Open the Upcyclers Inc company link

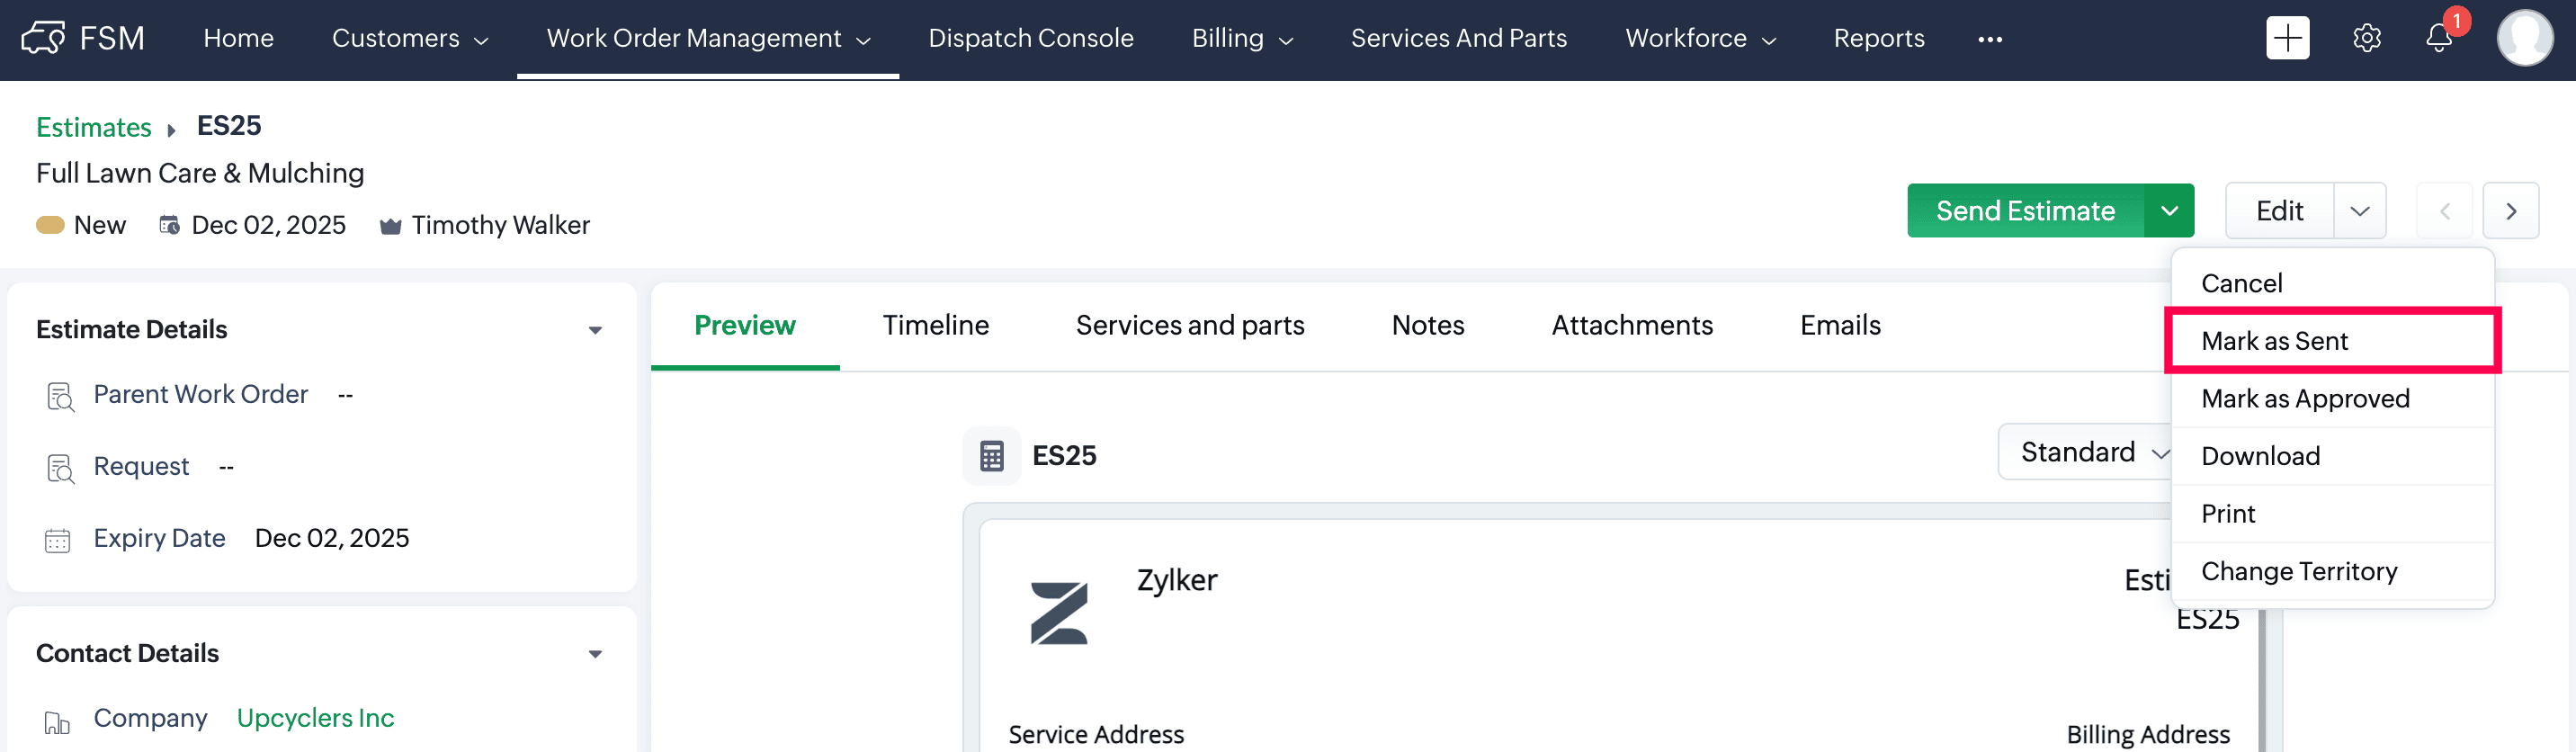[x=315, y=718]
